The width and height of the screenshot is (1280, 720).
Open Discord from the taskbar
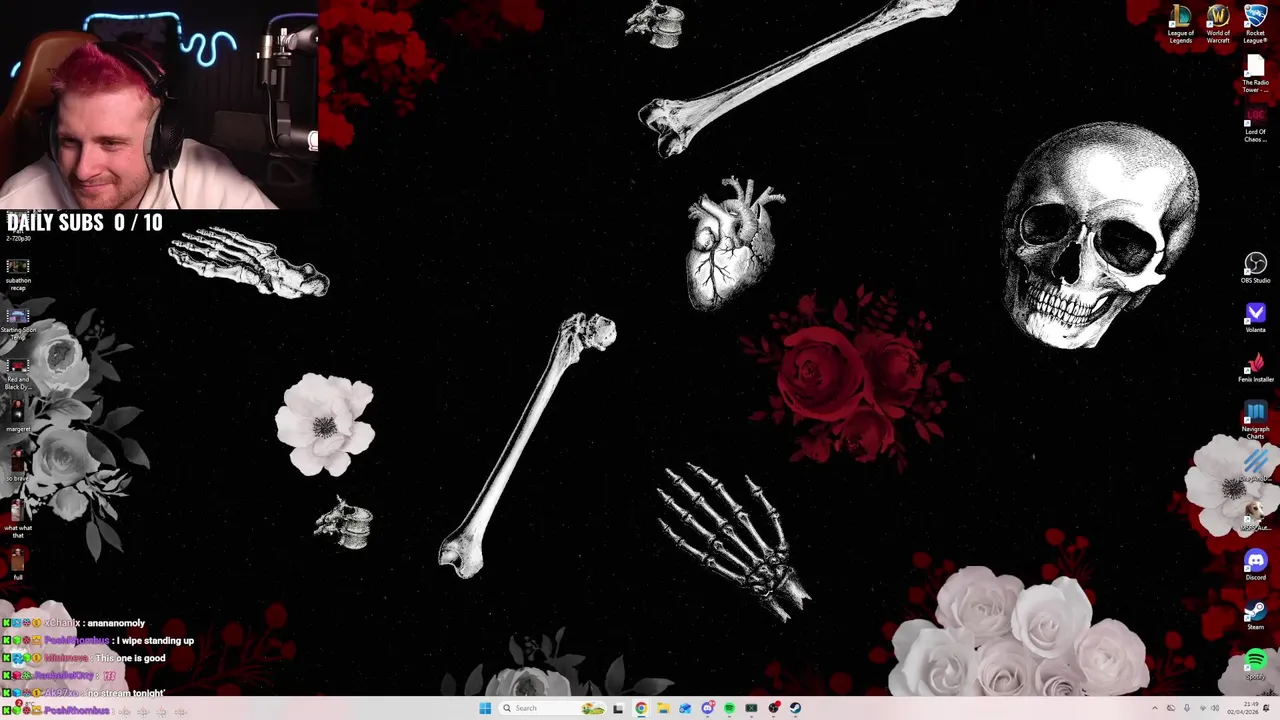[x=708, y=708]
